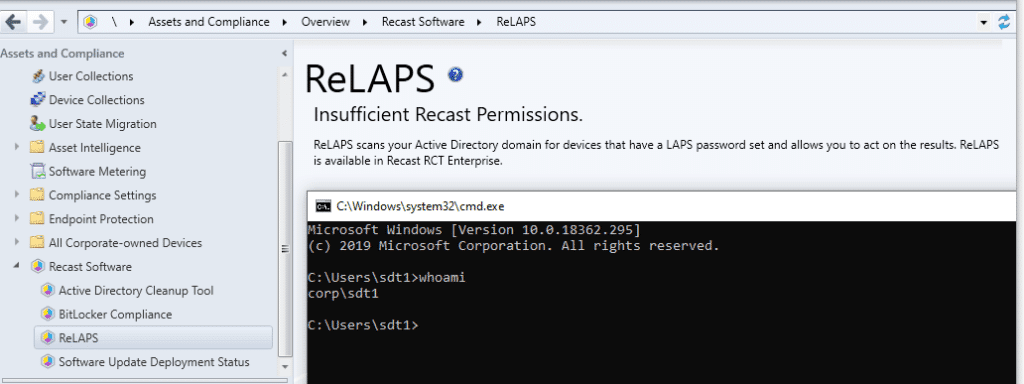
Task: Click the Recast Software node icon
Action: coord(38,266)
